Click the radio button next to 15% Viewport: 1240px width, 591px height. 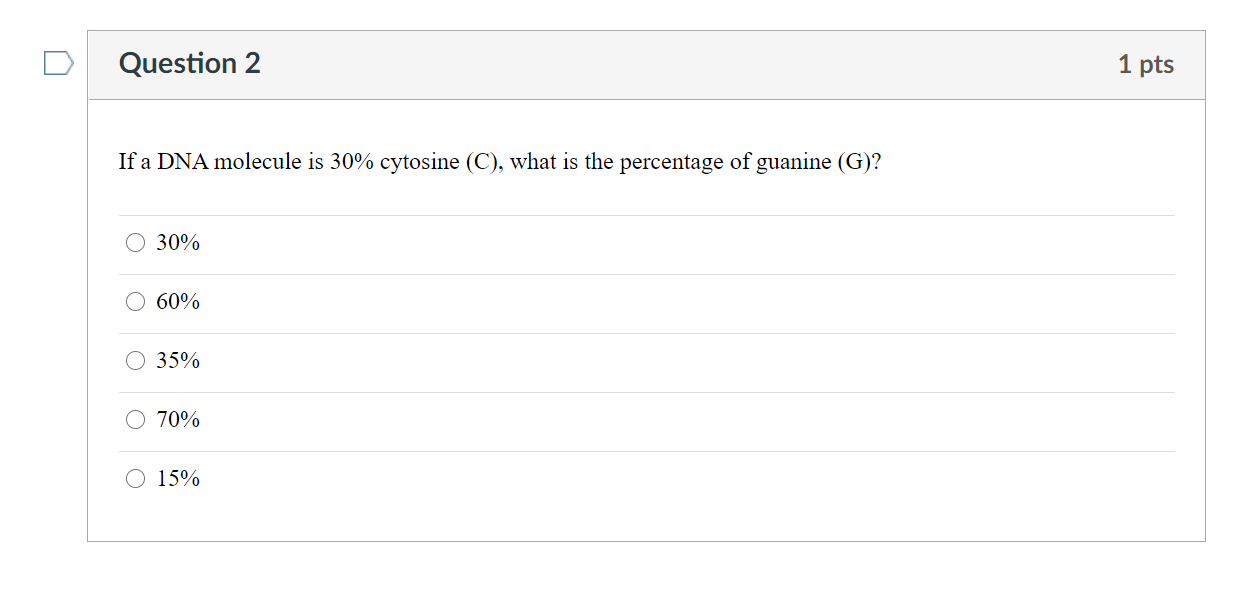(135, 478)
